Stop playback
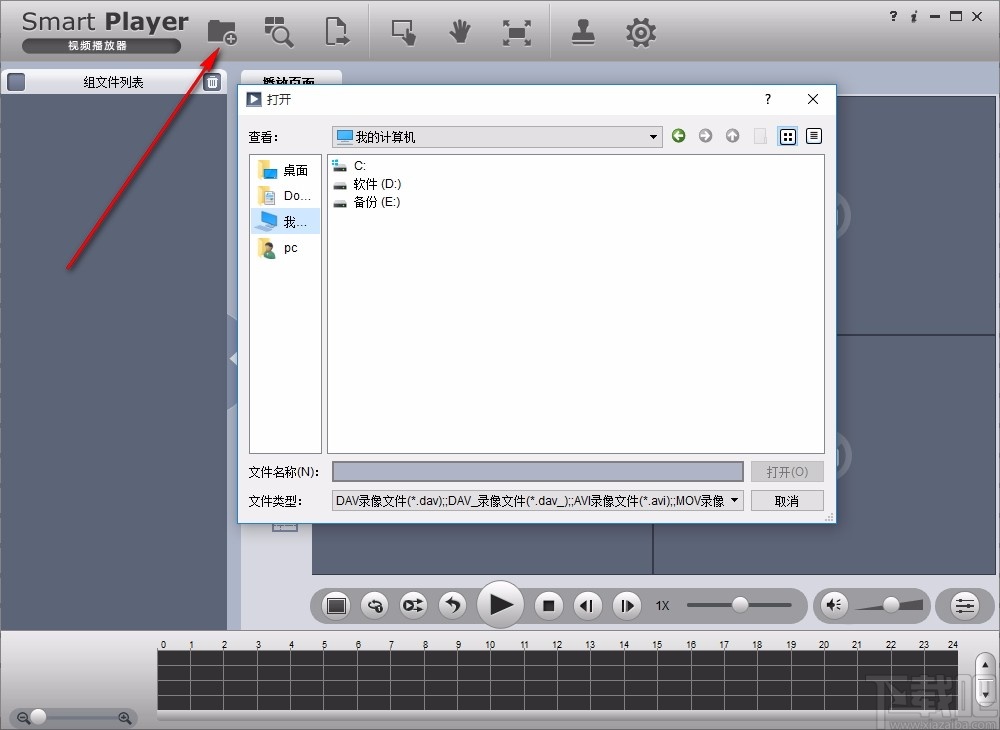This screenshot has height=730, width=1000. click(548, 605)
